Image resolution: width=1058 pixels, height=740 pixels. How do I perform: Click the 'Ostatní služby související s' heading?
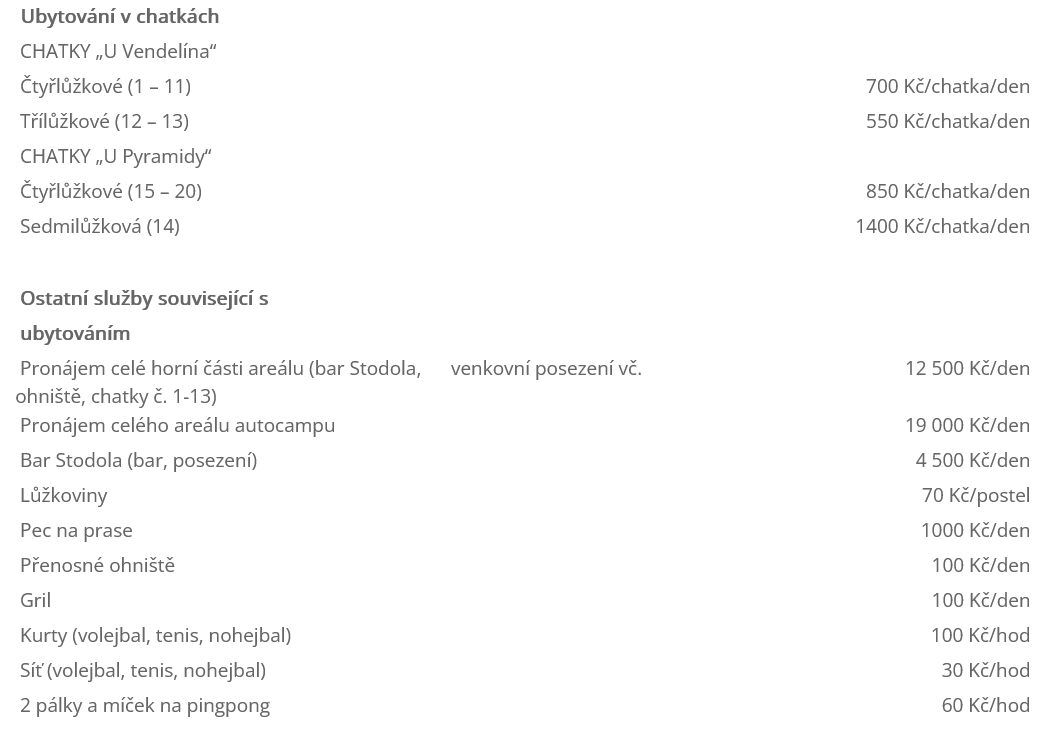coord(144,298)
